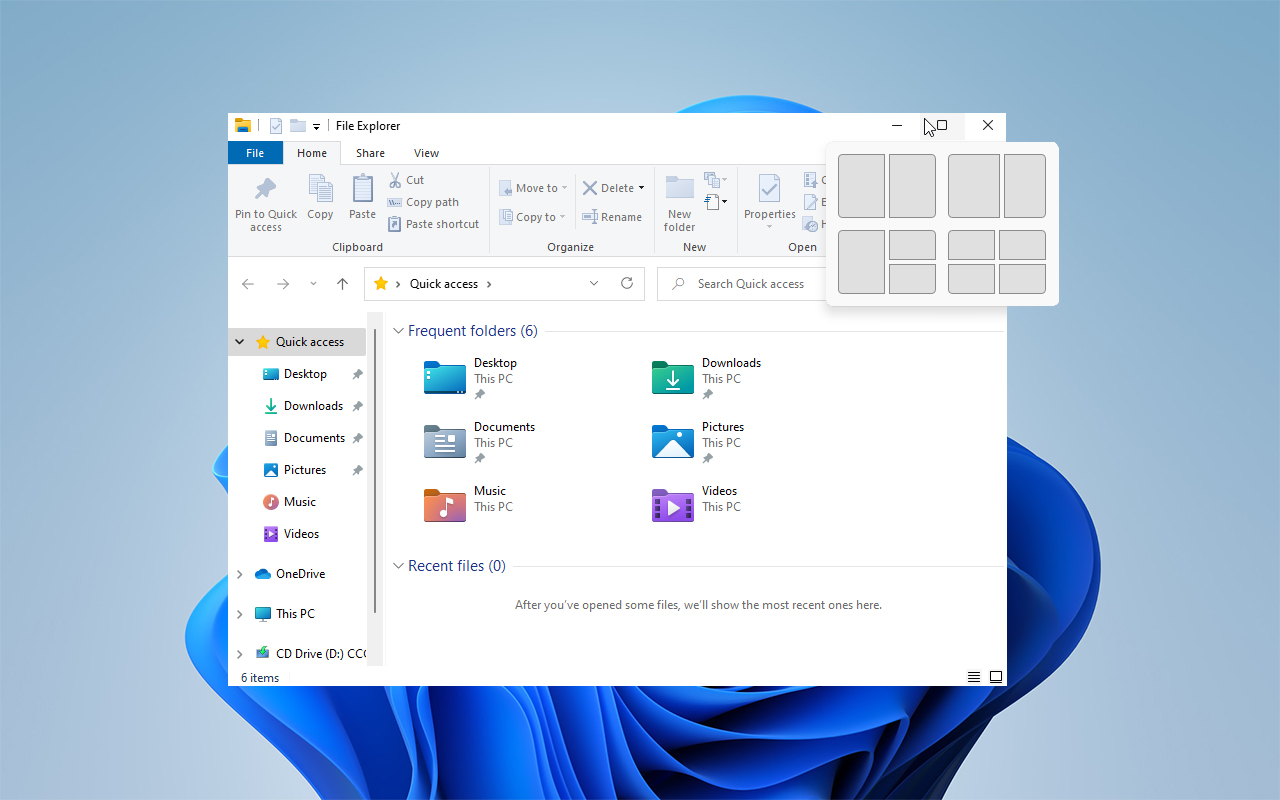Snap to top-right zone of three-zone layout
This screenshot has width=1280, height=800.
point(912,245)
